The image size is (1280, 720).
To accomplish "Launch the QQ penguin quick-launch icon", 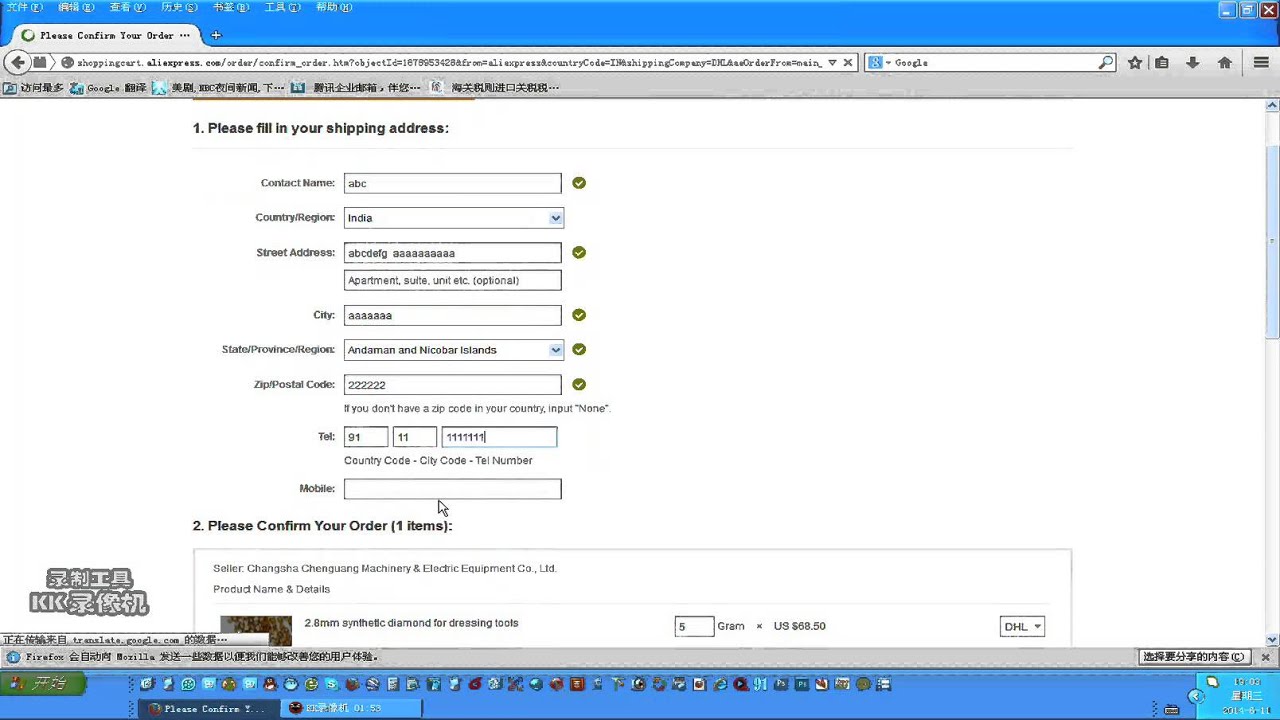I will (270, 684).
